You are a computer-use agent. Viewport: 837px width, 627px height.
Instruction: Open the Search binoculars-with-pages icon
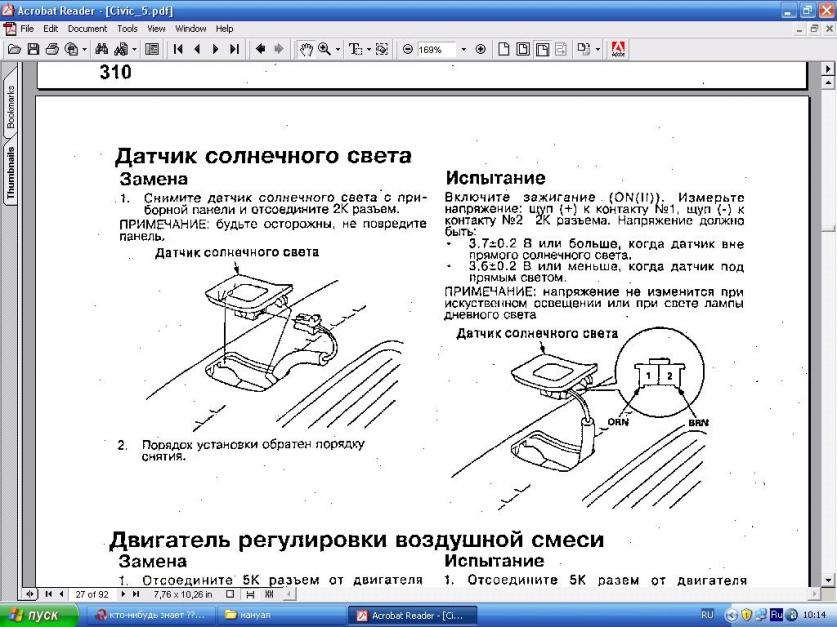(121, 50)
